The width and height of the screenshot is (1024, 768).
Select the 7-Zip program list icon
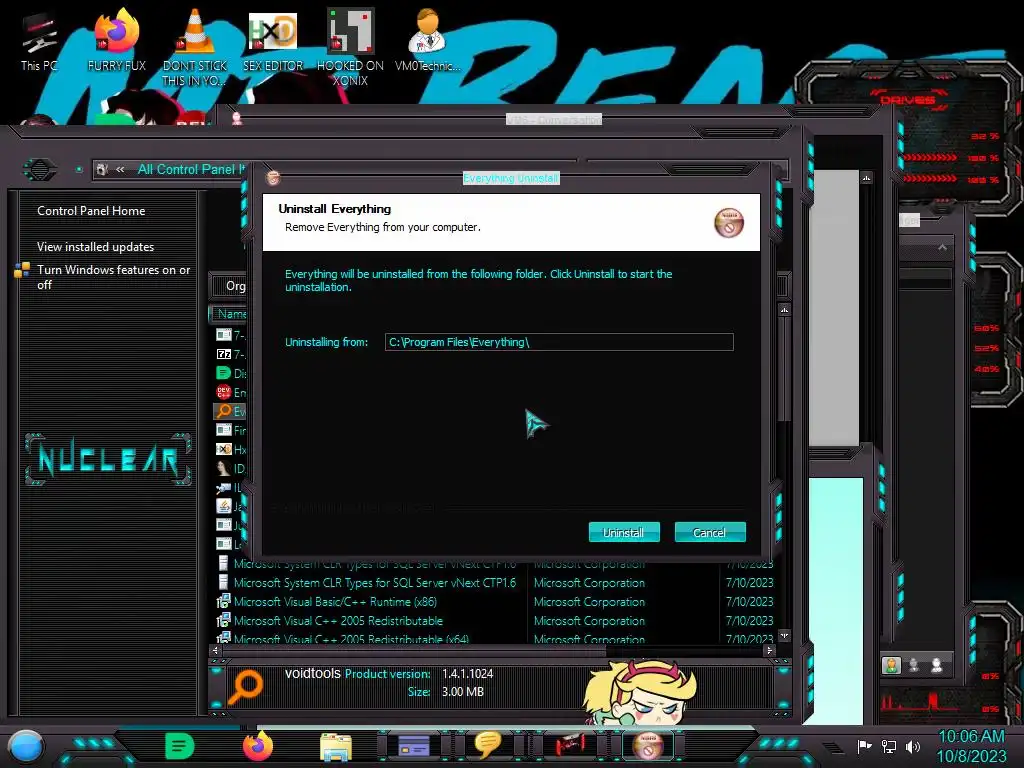coord(223,354)
